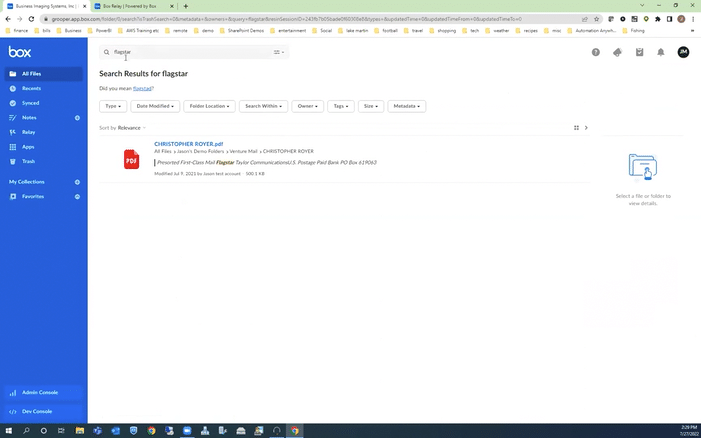Change the Sort by Relevance option
Screen dimensions: 701x438
point(131,128)
